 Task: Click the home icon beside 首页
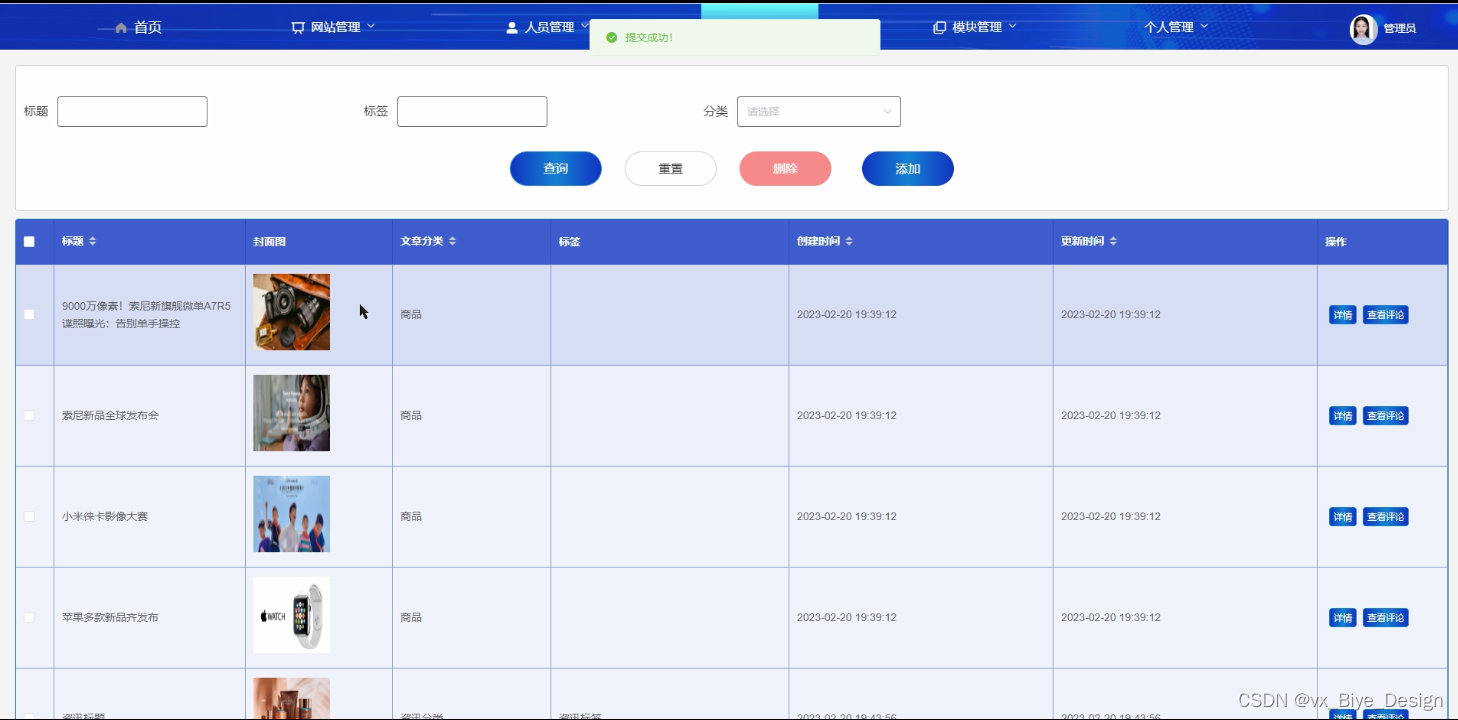coord(121,28)
